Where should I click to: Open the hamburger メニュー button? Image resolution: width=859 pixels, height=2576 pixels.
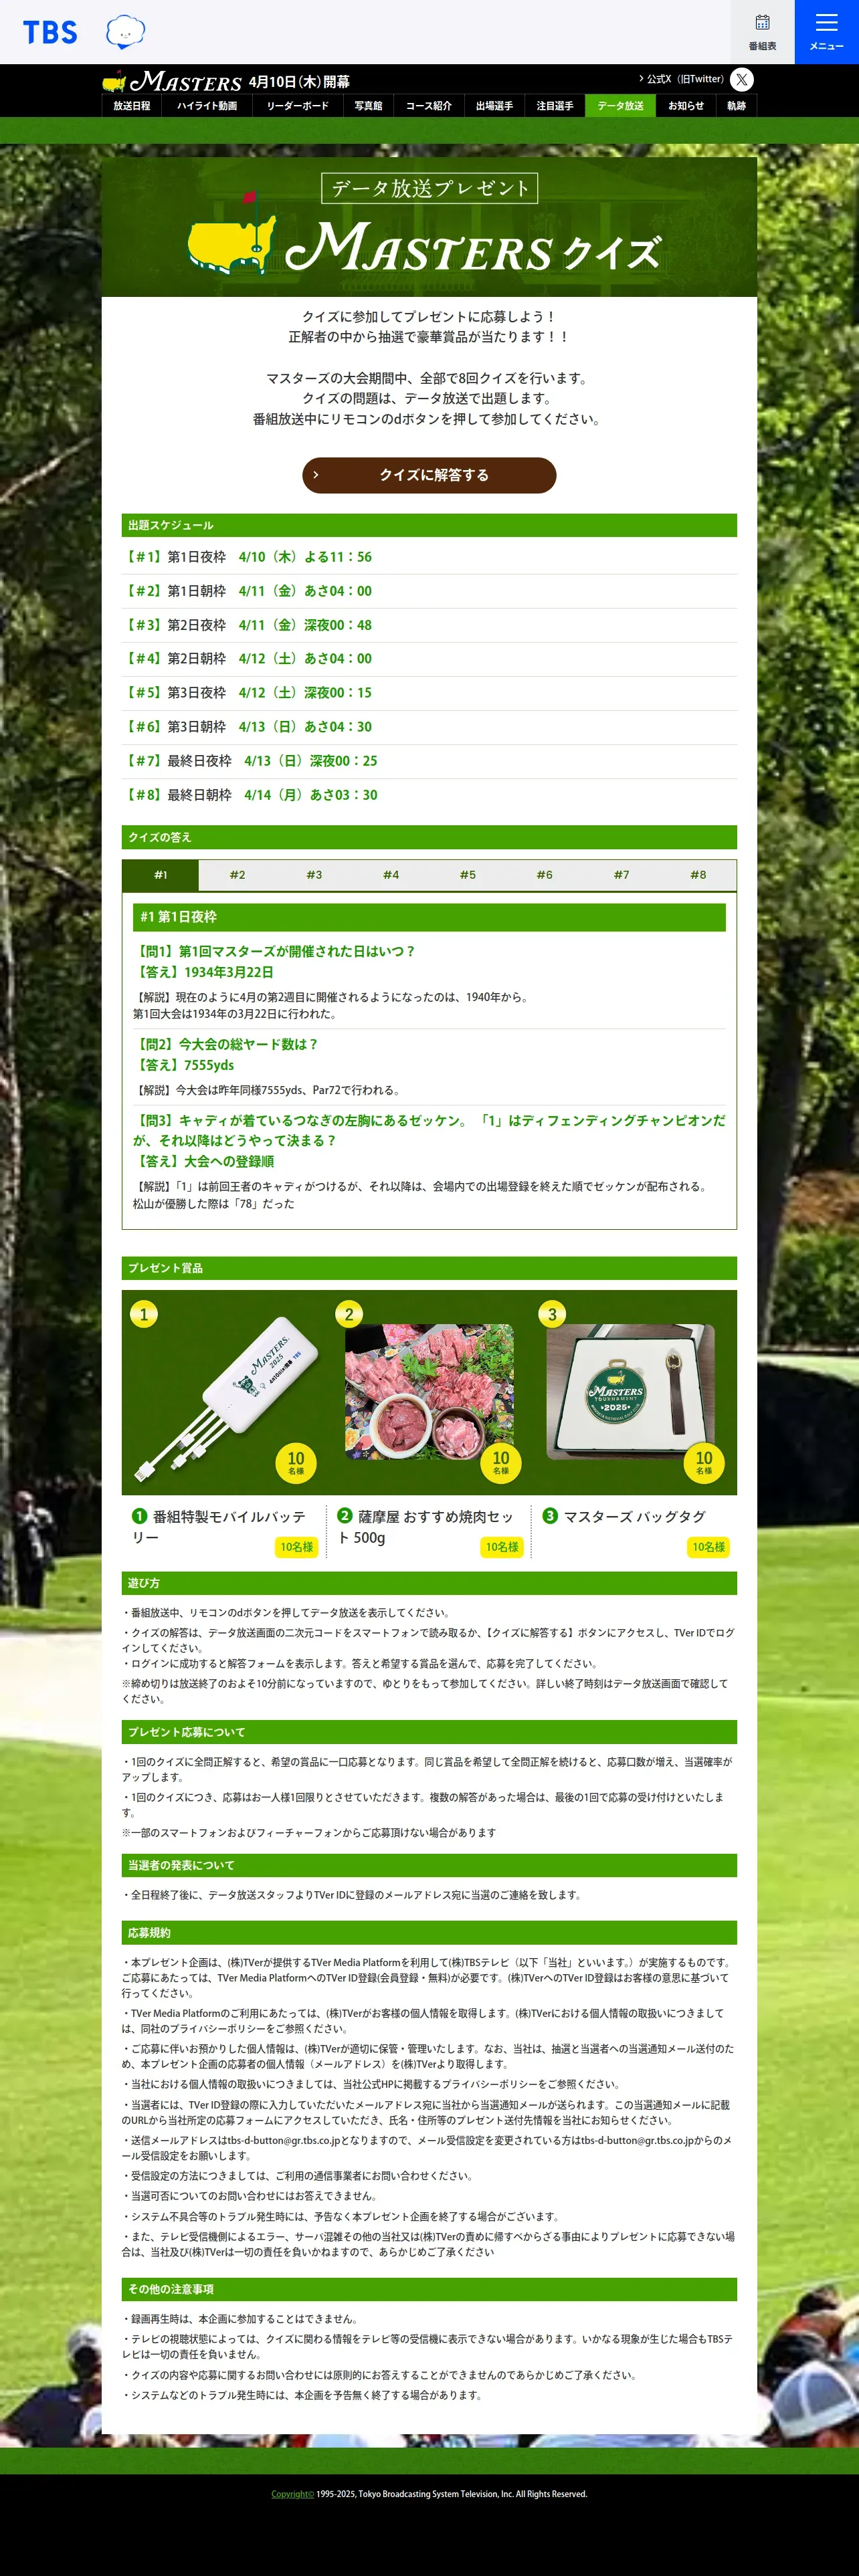tap(826, 32)
